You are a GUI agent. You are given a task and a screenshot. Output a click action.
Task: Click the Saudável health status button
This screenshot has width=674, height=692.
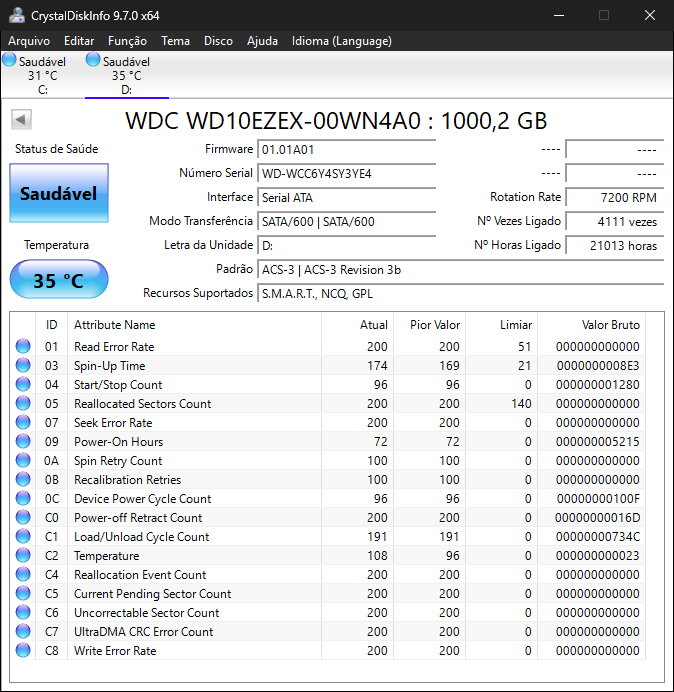58,193
